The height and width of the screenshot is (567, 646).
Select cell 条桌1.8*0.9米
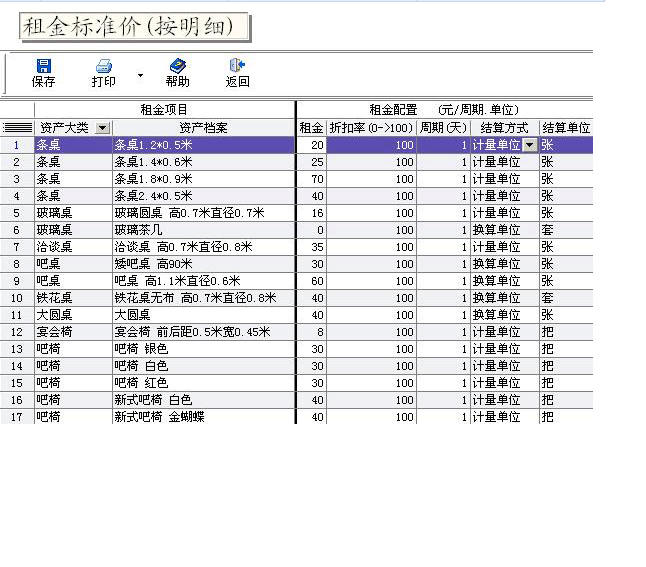(x=204, y=179)
